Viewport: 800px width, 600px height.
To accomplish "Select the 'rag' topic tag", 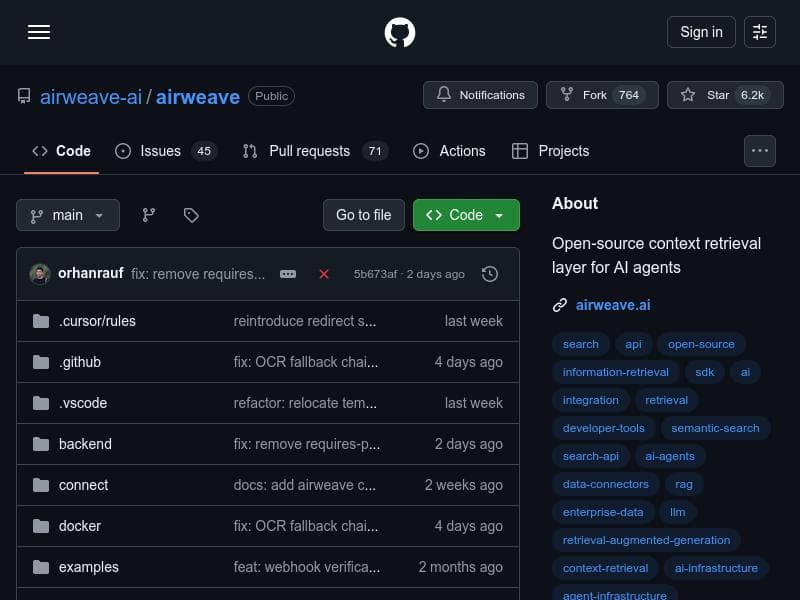I will [684, 484].
